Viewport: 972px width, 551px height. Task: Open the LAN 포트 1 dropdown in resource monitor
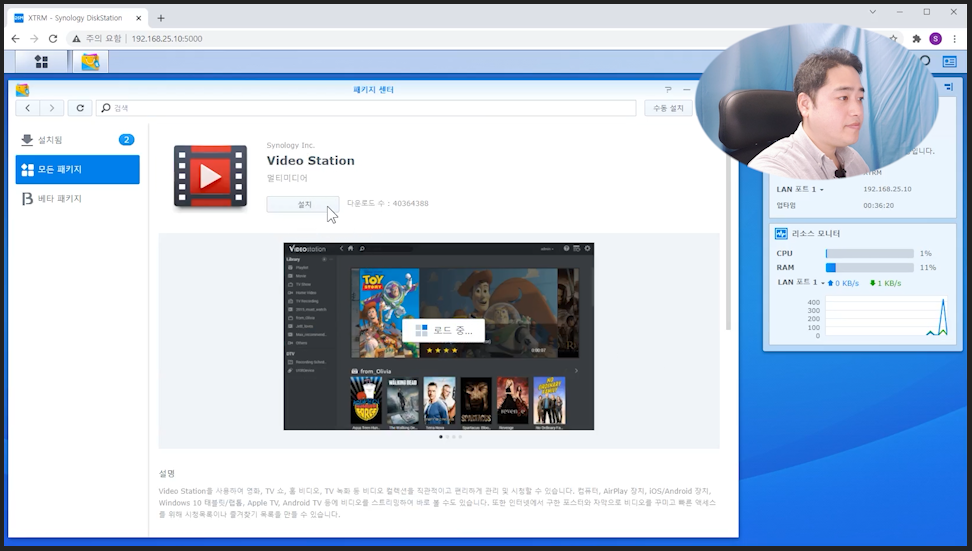pyautogui.click(x=801, y=283)
